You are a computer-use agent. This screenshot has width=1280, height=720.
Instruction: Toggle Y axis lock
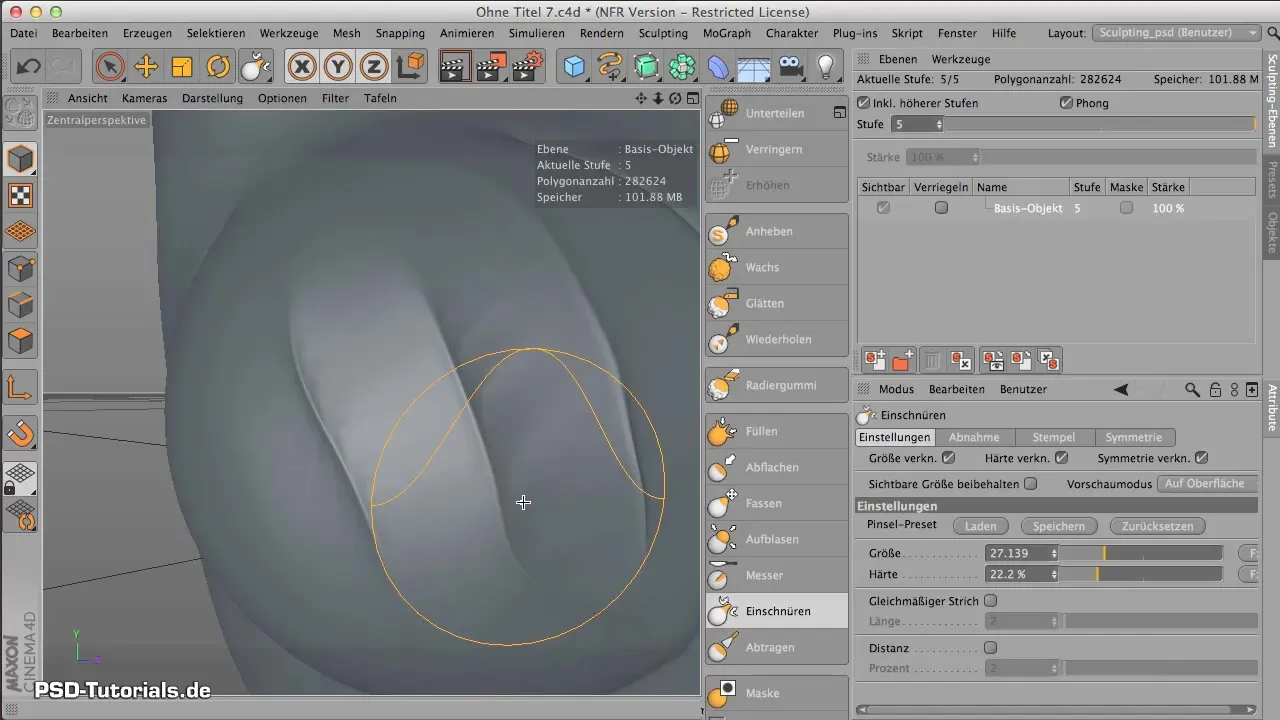pos(338,67)
